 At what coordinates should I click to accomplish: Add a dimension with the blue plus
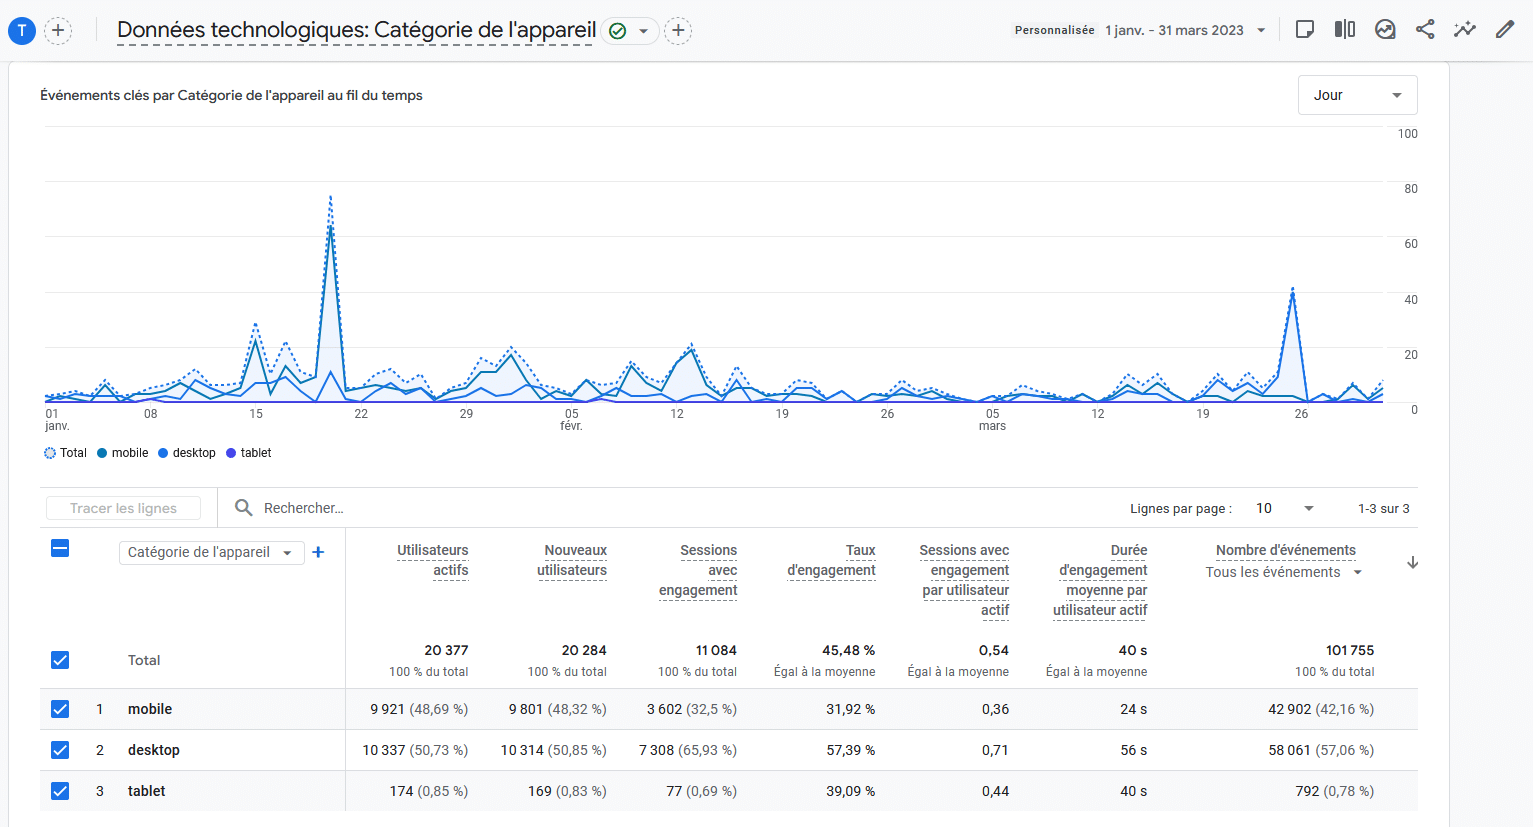pyautogui.click(x=318, y=552)
